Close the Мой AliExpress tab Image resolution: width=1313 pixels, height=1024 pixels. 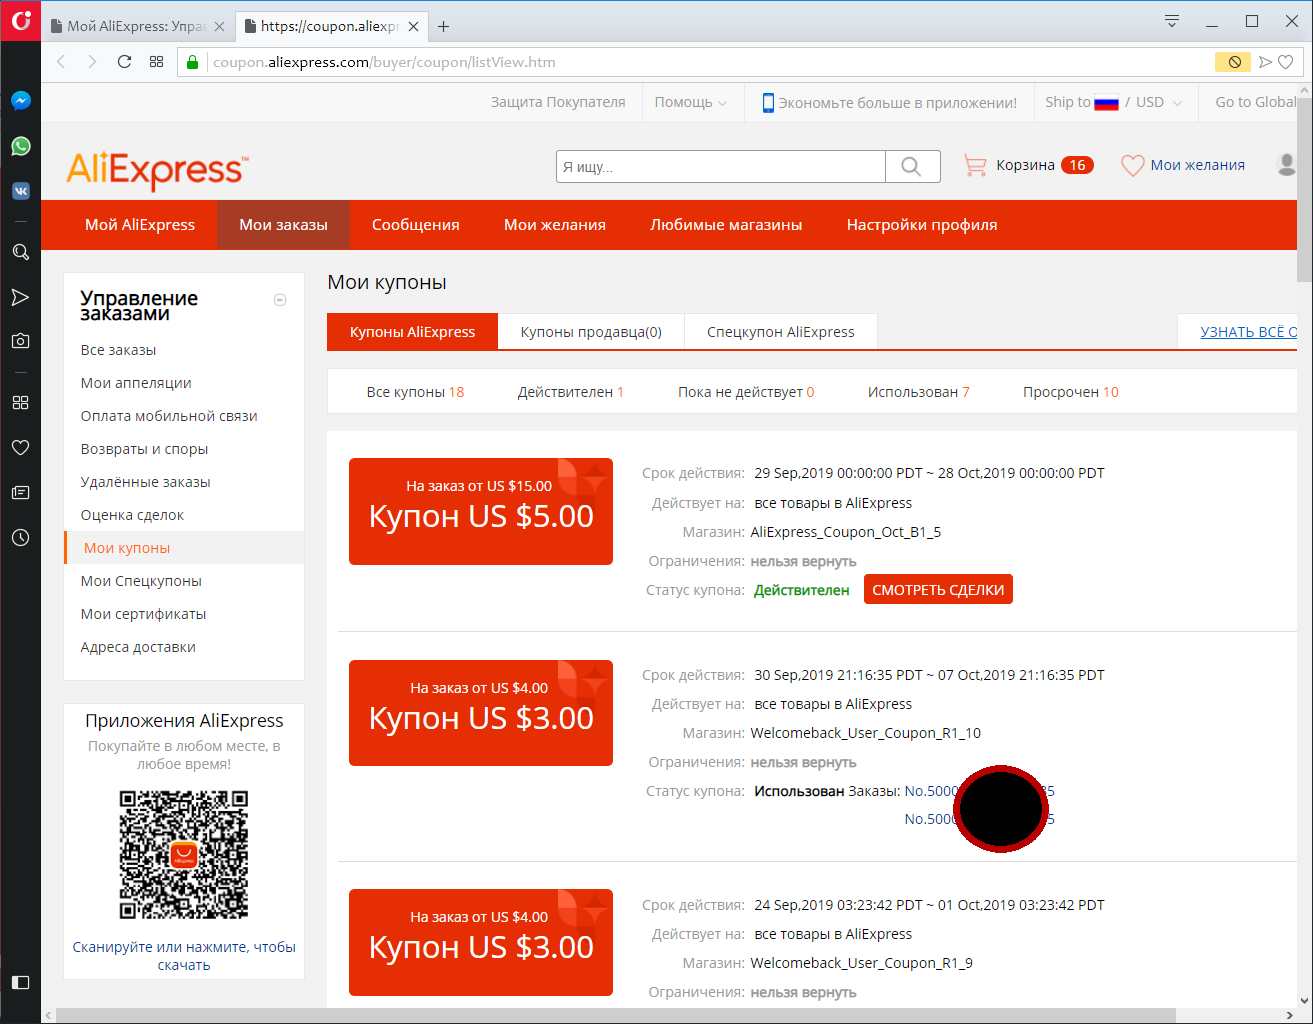pos(219,26)
